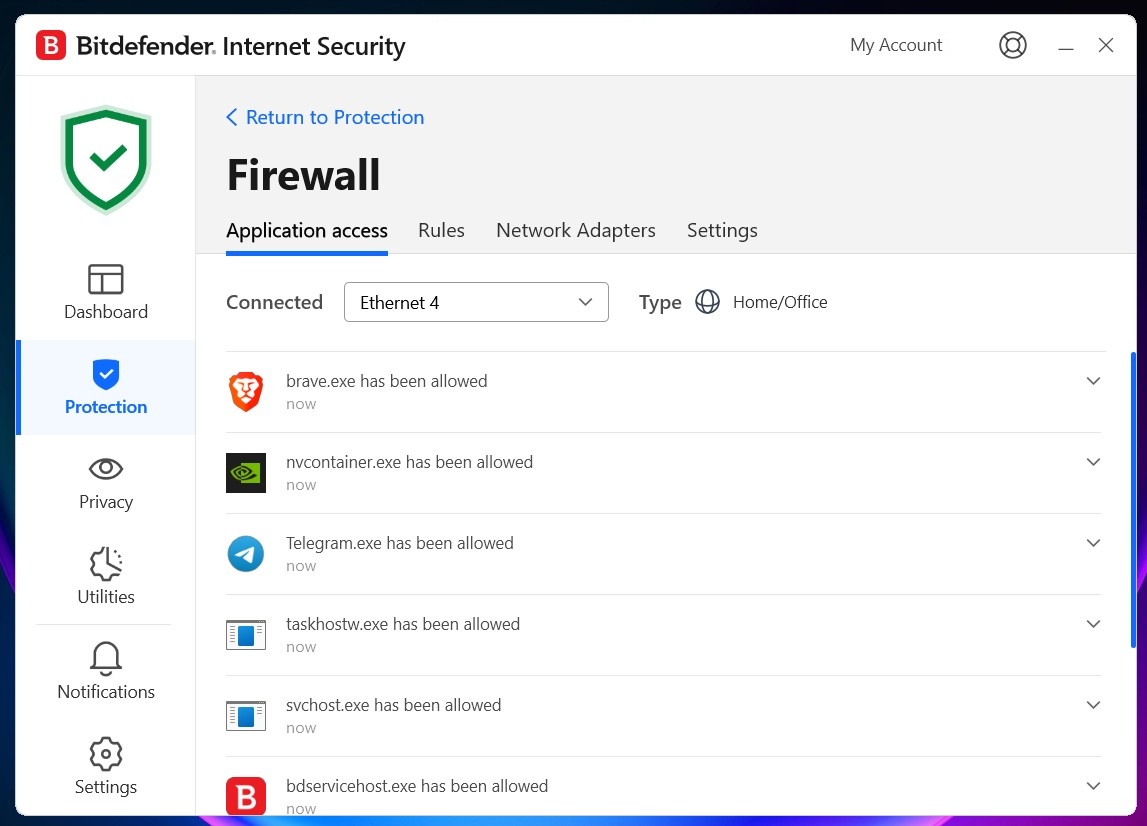Click 'bdservicehost.exe has been allowed' text
Screen dimensions: 1147x826
point(416,786)
